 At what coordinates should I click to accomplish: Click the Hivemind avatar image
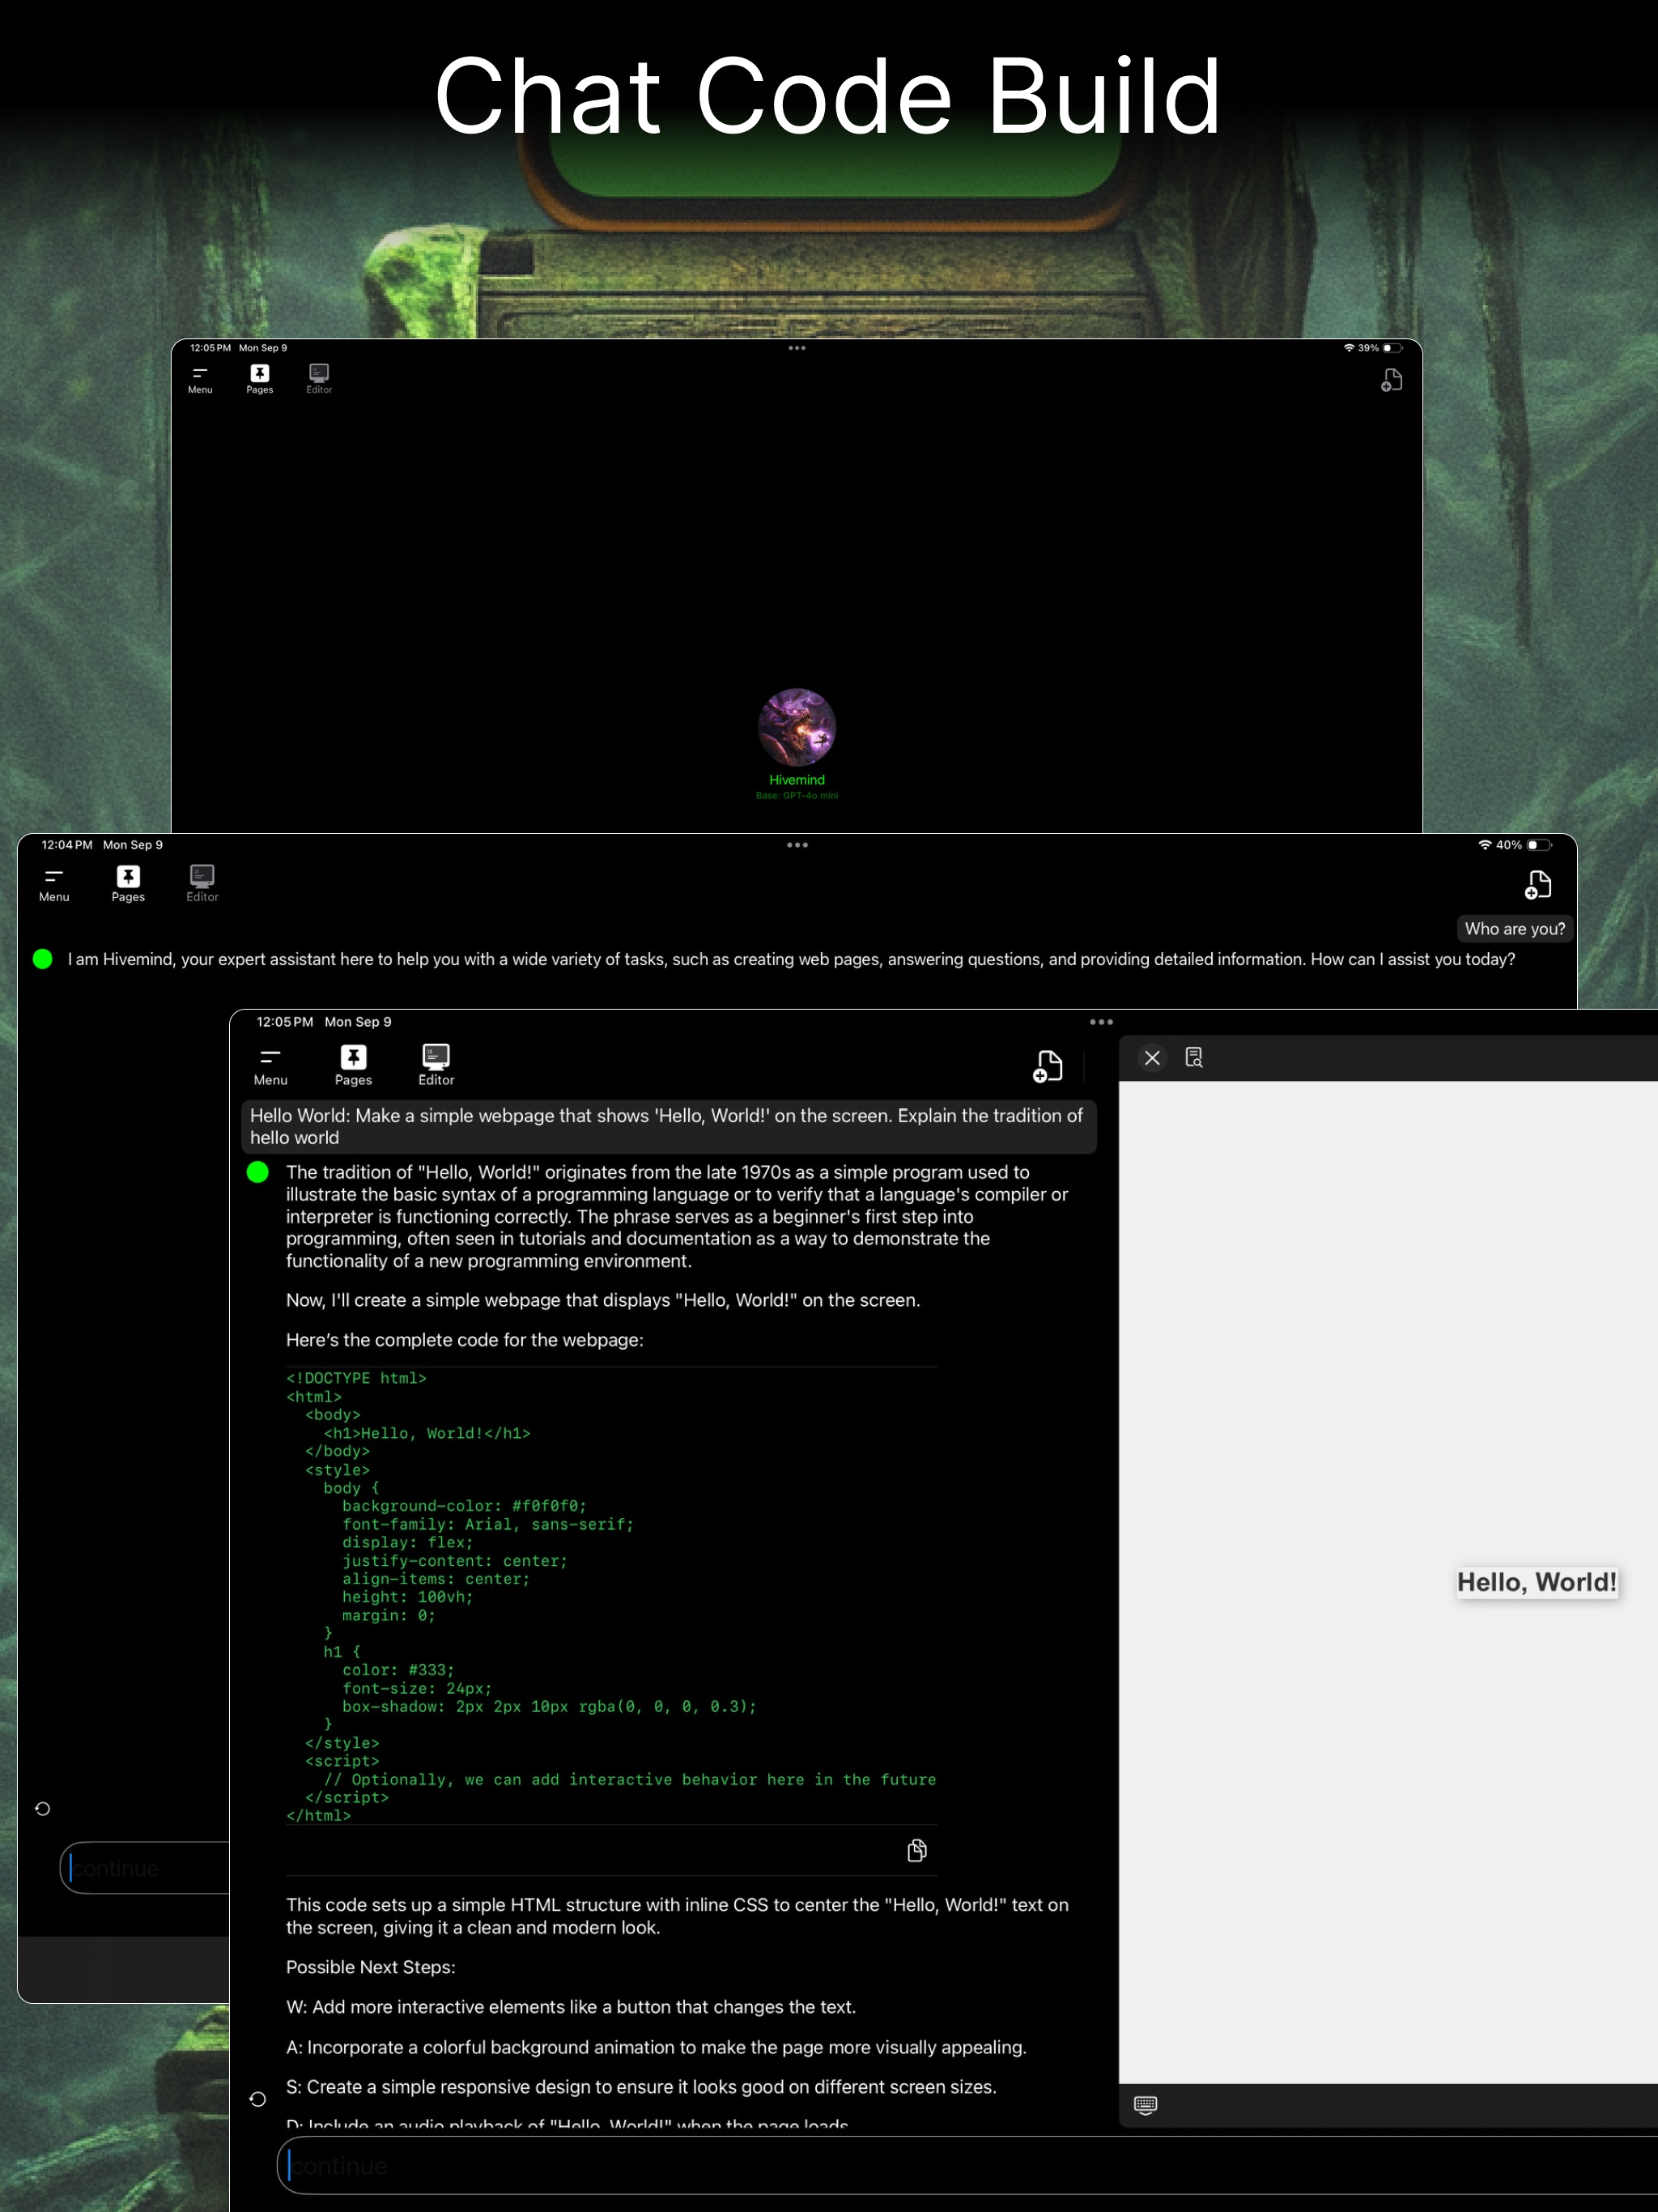(x=797, y=727)
